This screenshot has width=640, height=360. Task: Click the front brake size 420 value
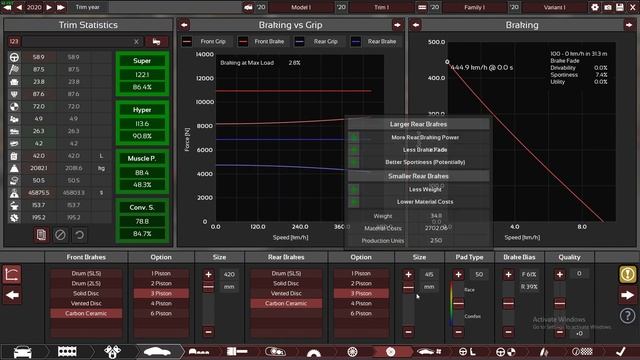pyautogui.click(x=229, y=274)
